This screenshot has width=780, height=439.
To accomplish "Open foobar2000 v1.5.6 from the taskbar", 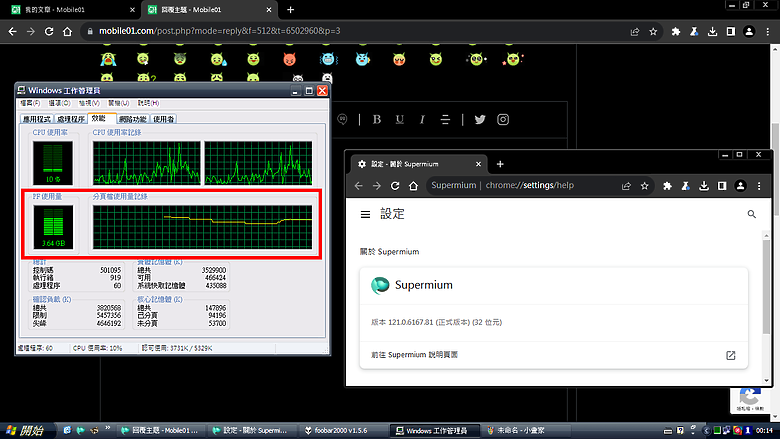I will coord(343,431).
